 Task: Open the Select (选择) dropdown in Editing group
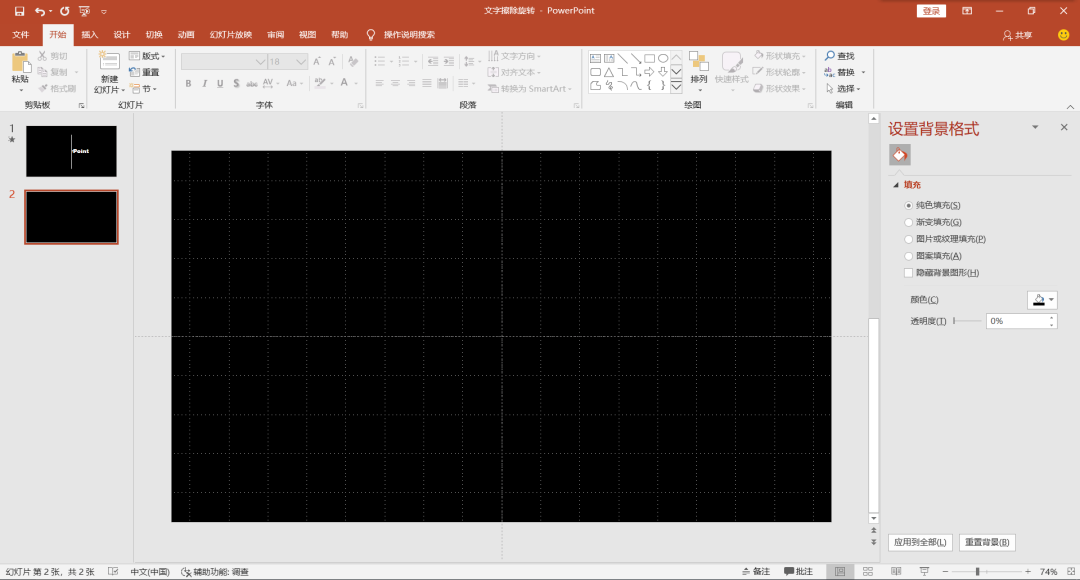point(843,89)
